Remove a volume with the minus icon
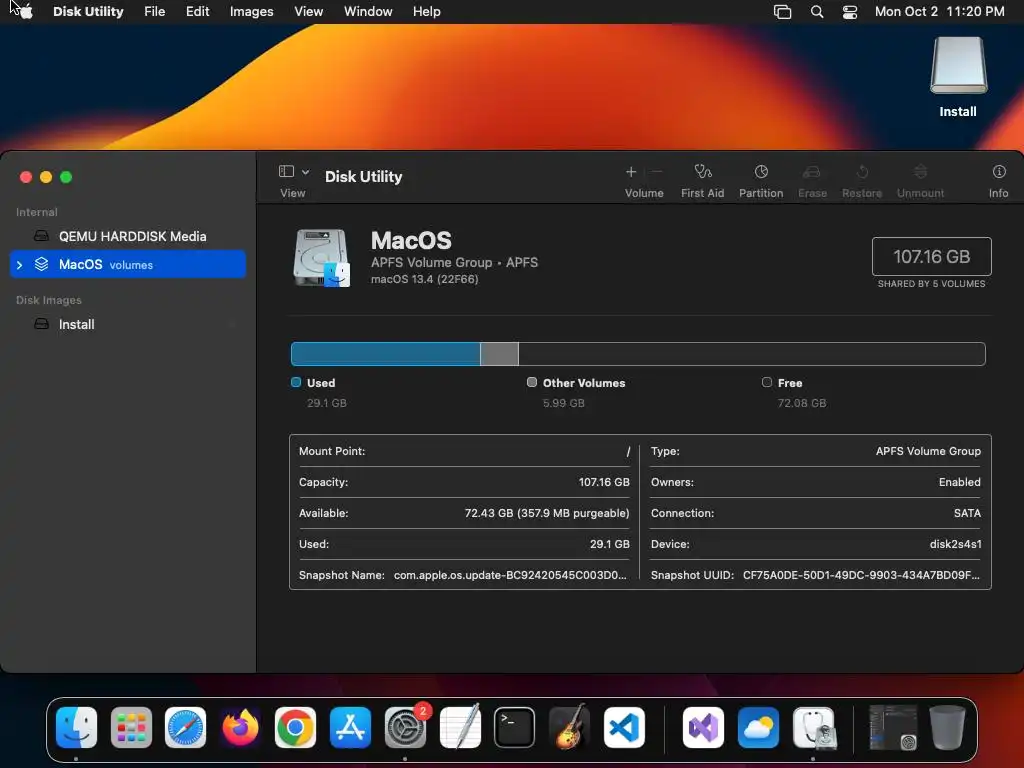The width and height of the screenshot is (1024, 768). tap(657, 172)
